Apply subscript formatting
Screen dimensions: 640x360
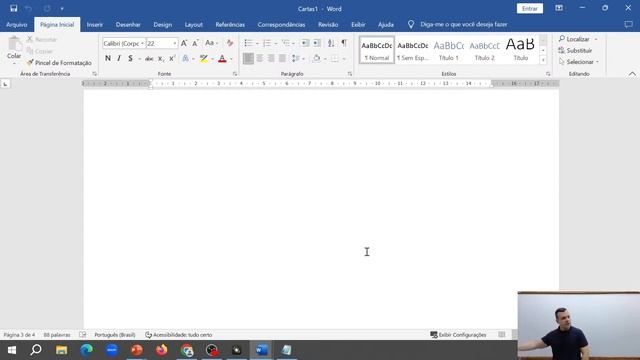[x=160, y=59]
